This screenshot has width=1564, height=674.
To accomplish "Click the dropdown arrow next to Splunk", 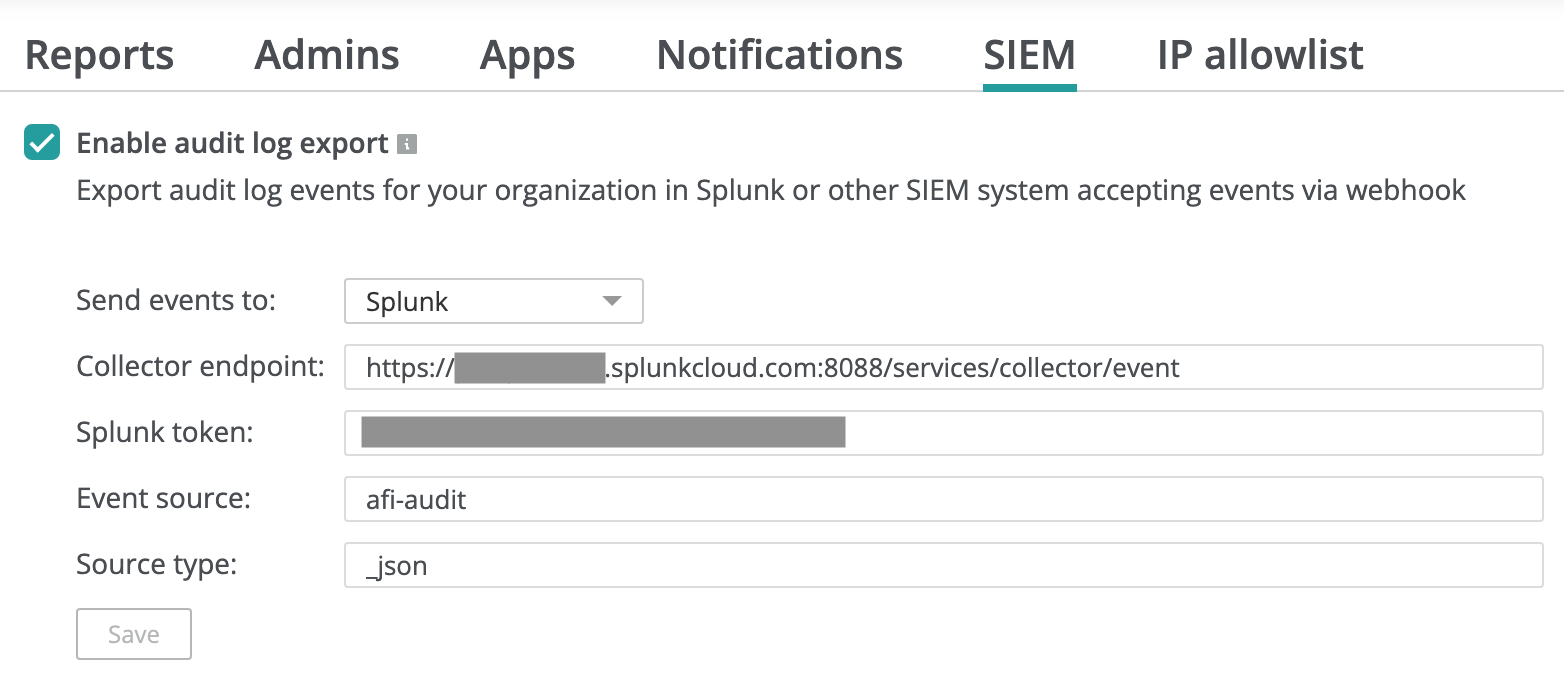I will click(x=612, y=301).
